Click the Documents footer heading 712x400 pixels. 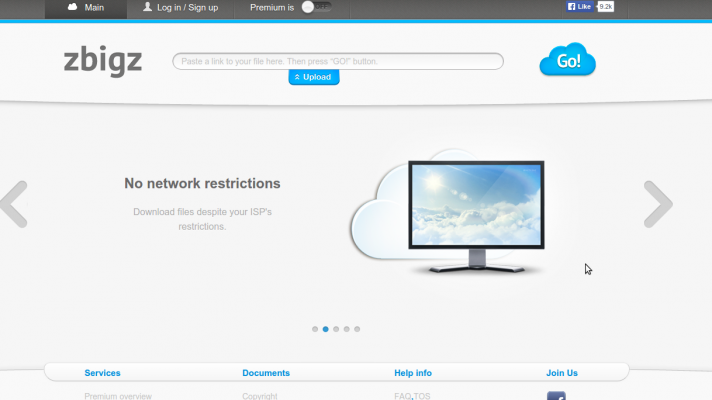click(x=266, y=373)
